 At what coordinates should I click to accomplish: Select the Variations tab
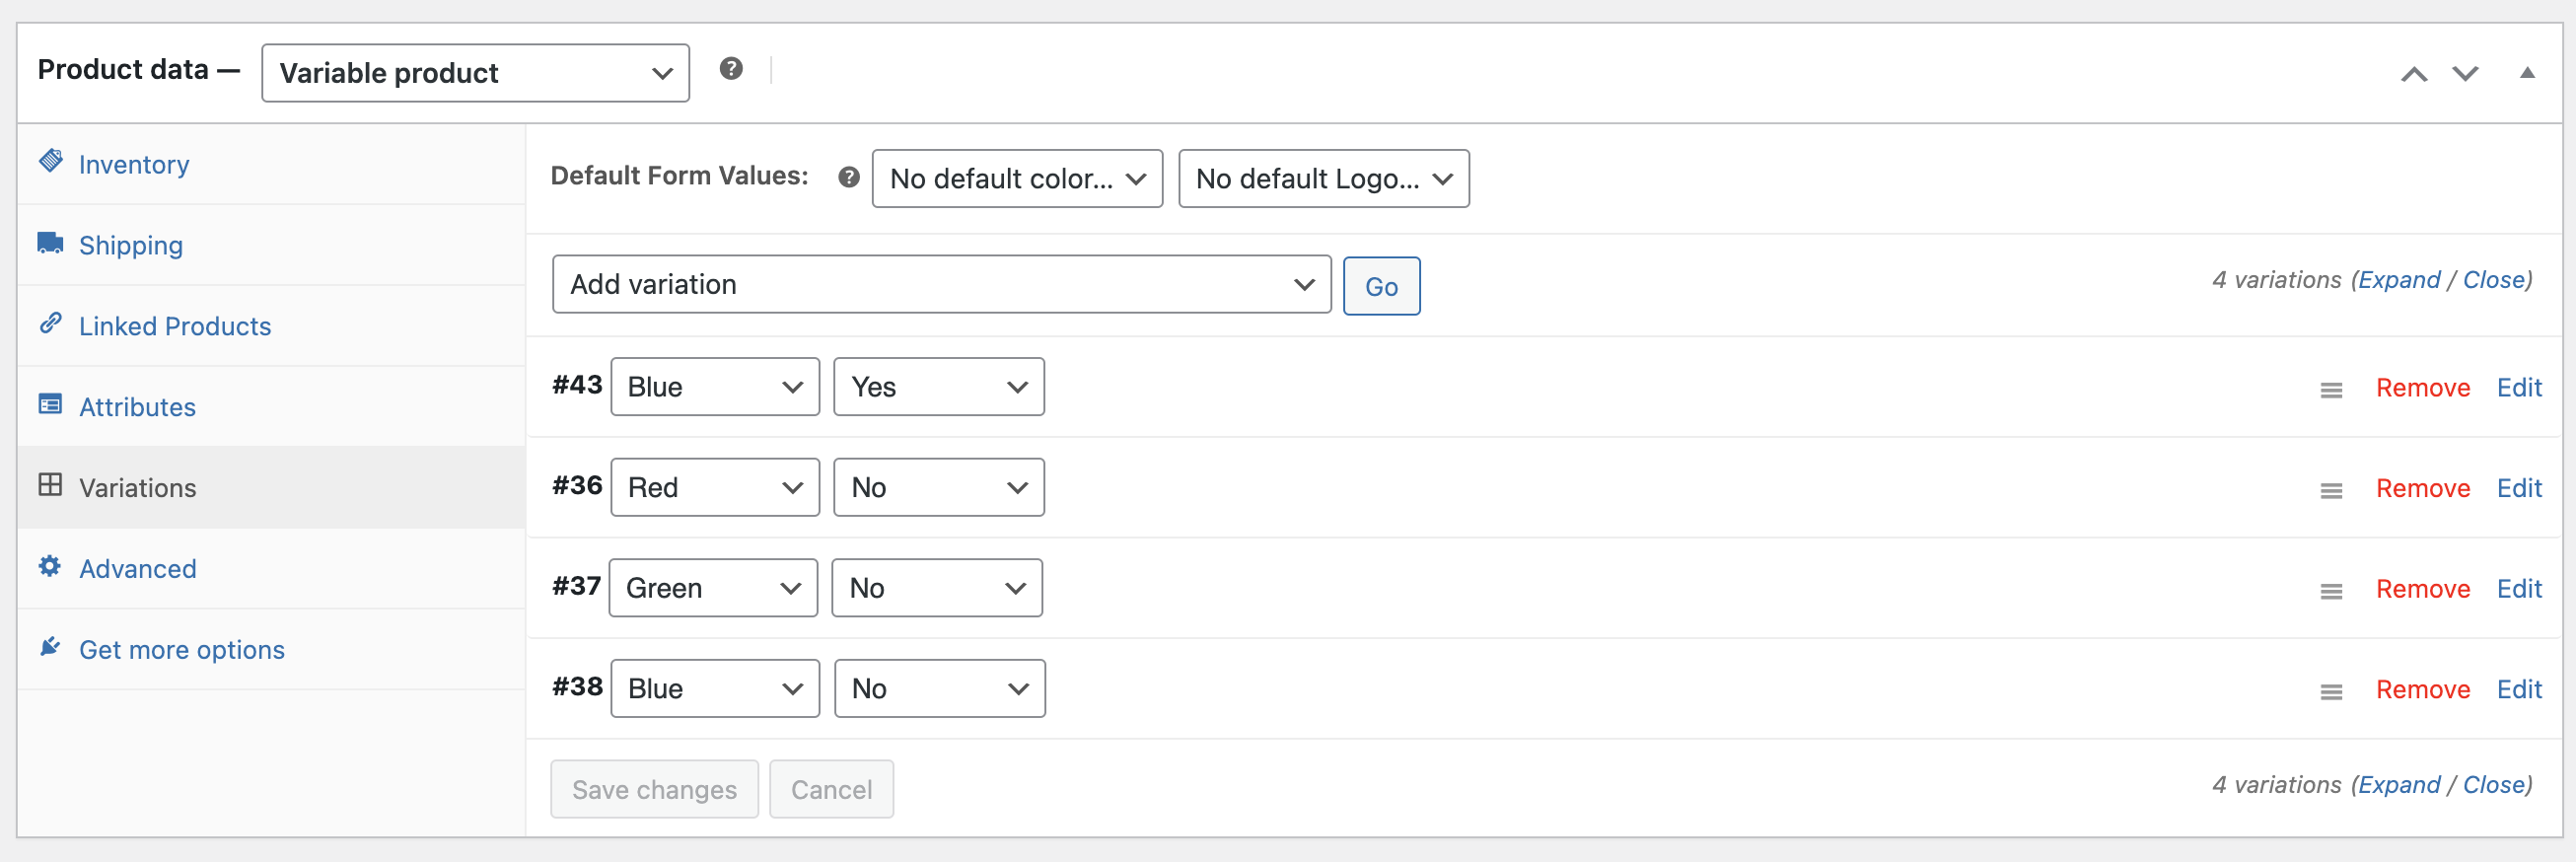coord(271,488)
